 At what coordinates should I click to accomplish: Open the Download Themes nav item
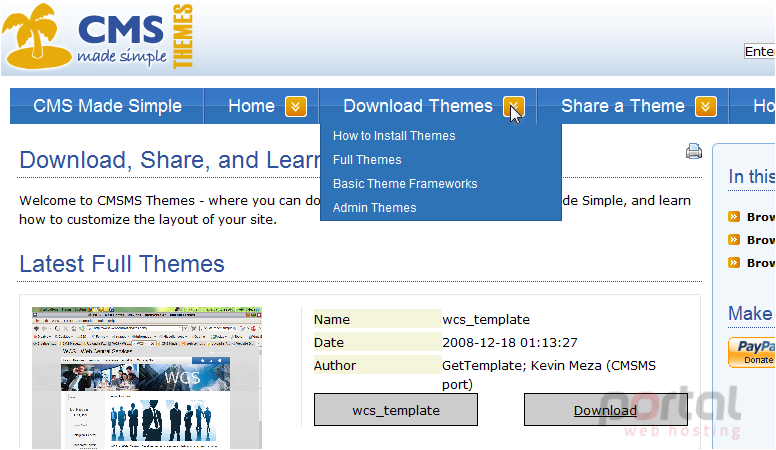tap(418, 106)
